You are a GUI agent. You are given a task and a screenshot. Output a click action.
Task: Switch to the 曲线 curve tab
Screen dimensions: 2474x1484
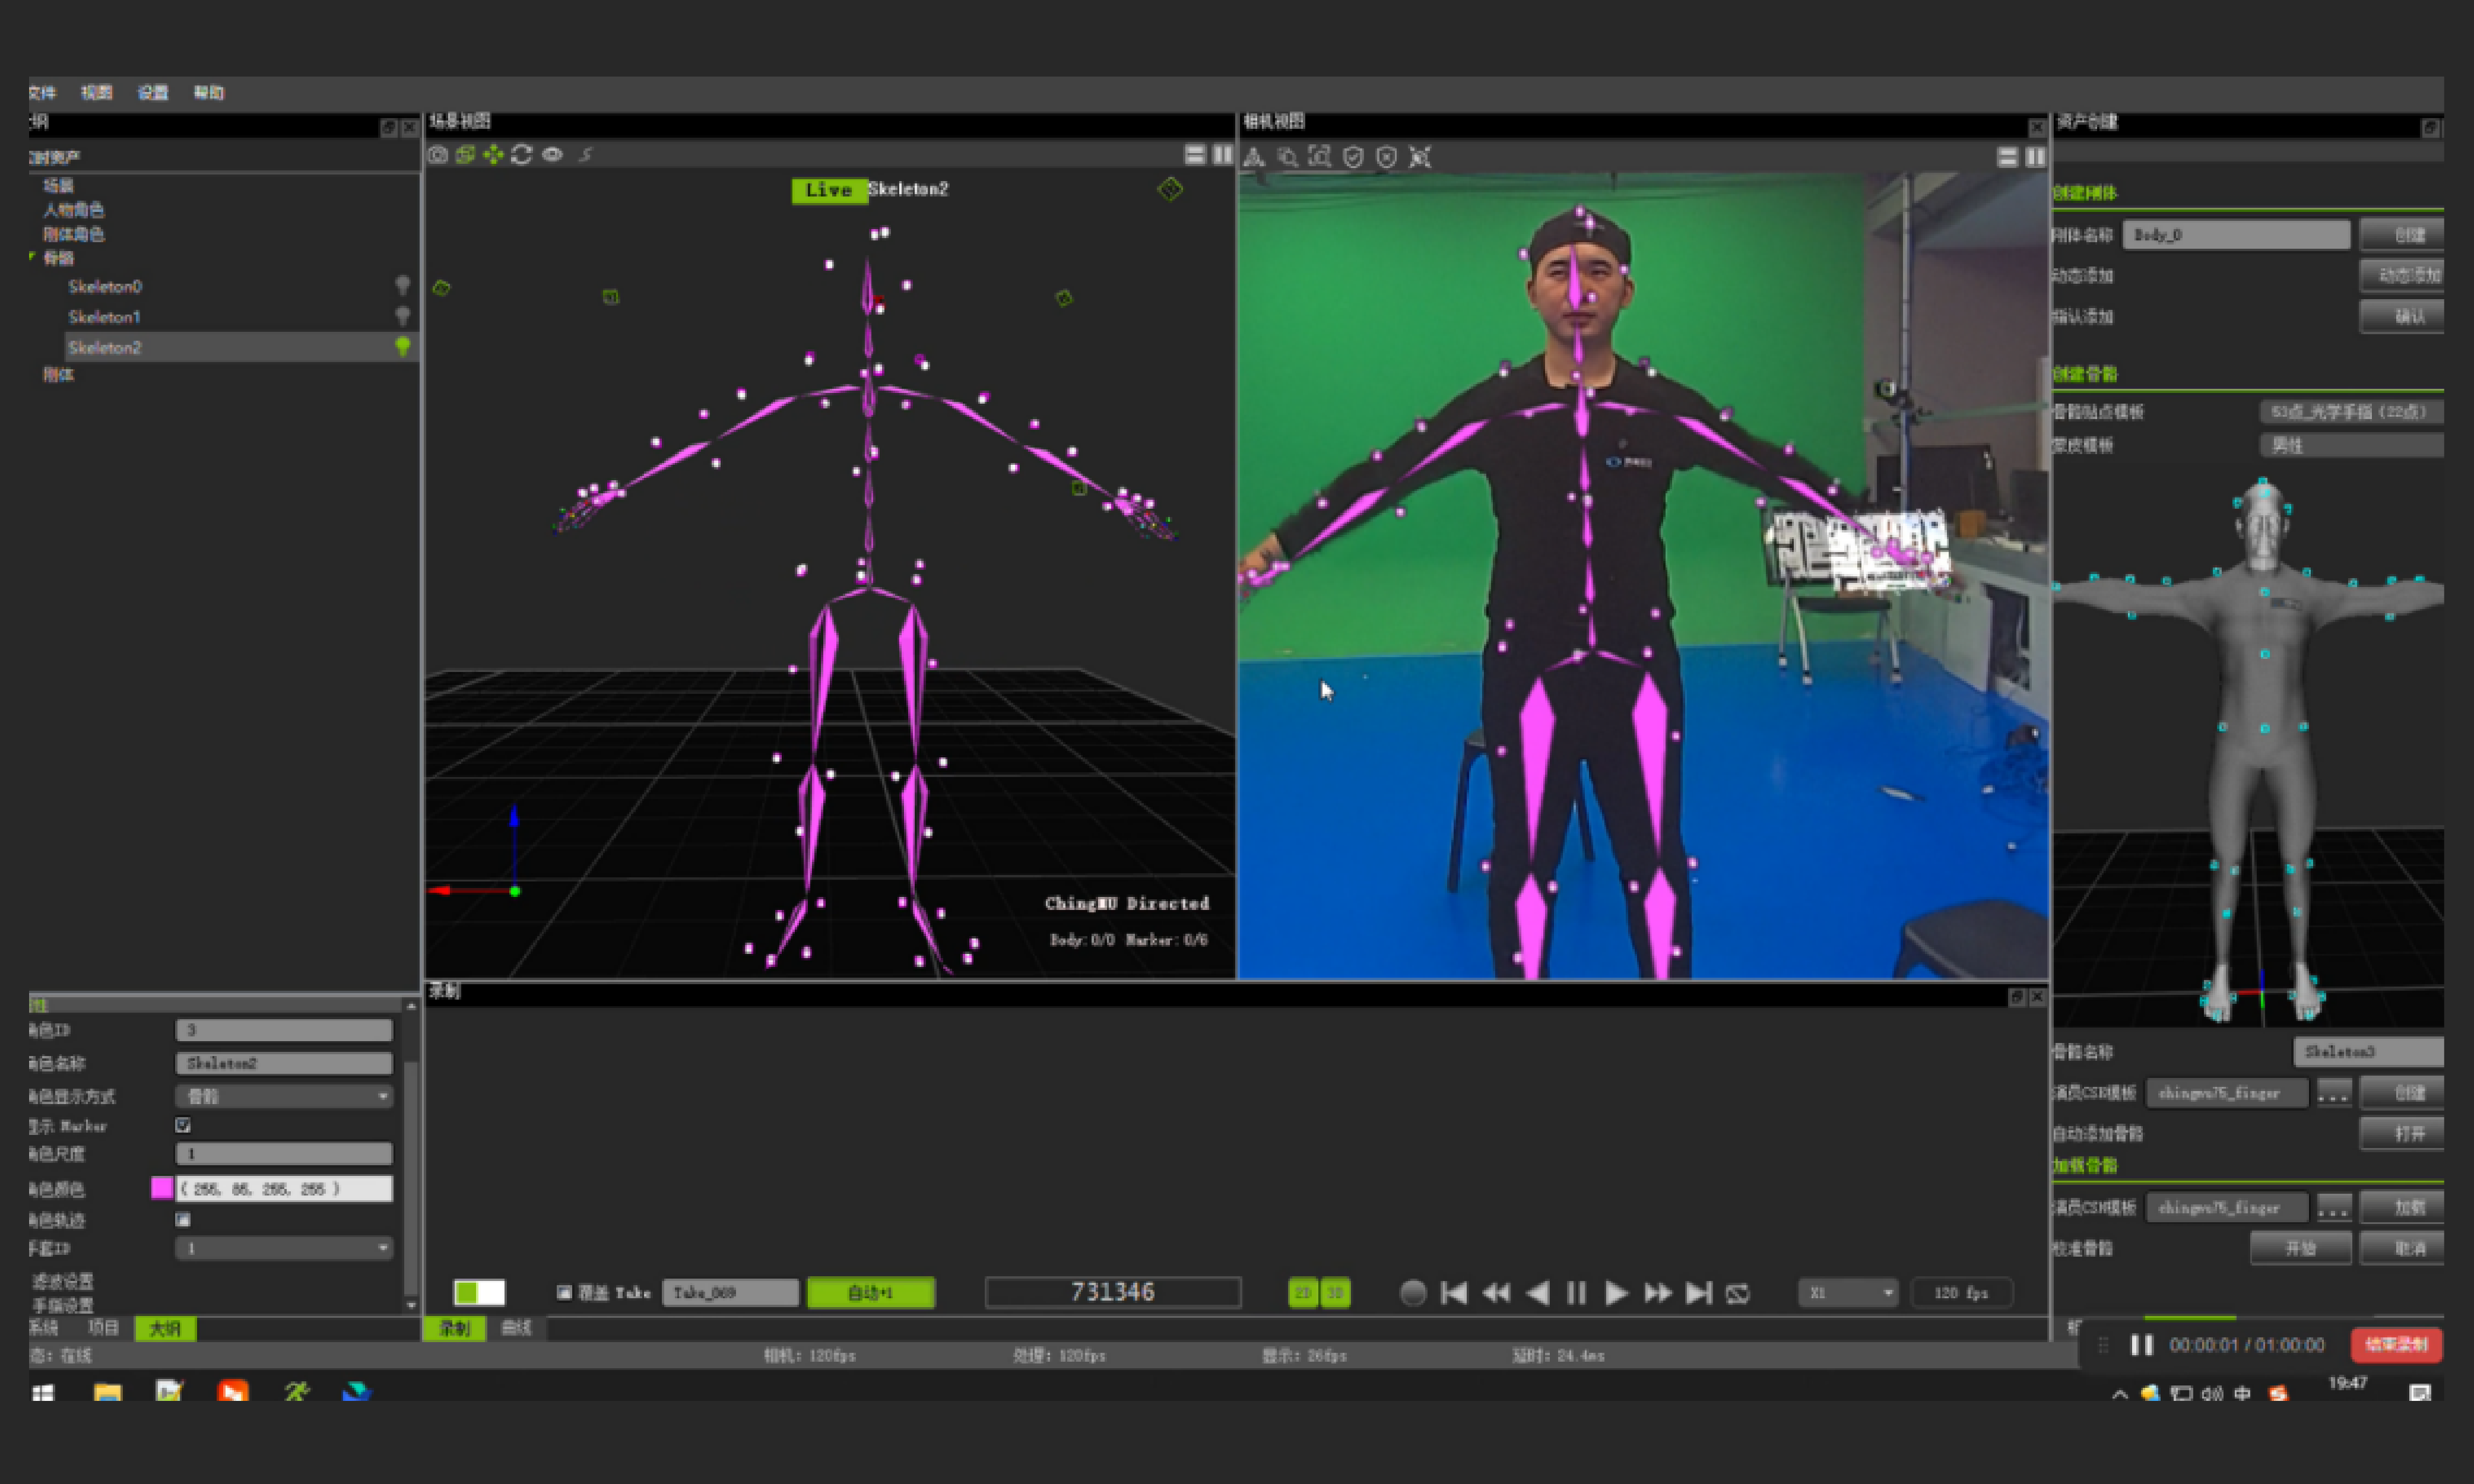516,1328
